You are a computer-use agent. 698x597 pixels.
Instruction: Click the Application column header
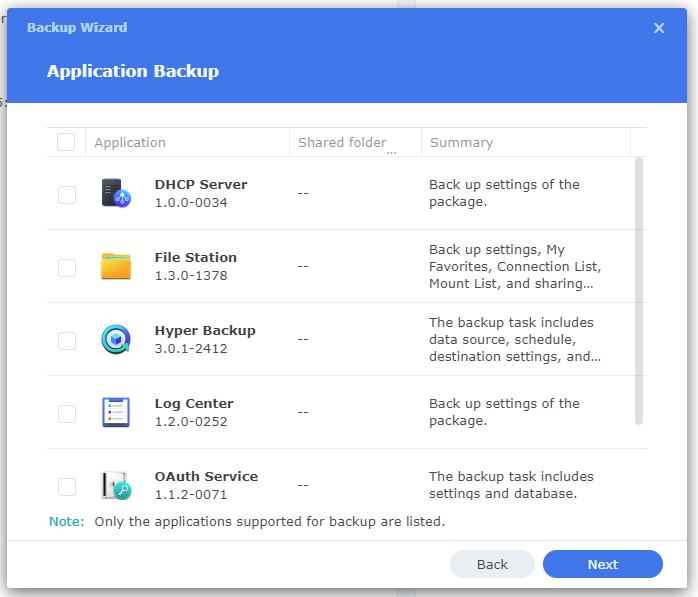coord(187,142)
